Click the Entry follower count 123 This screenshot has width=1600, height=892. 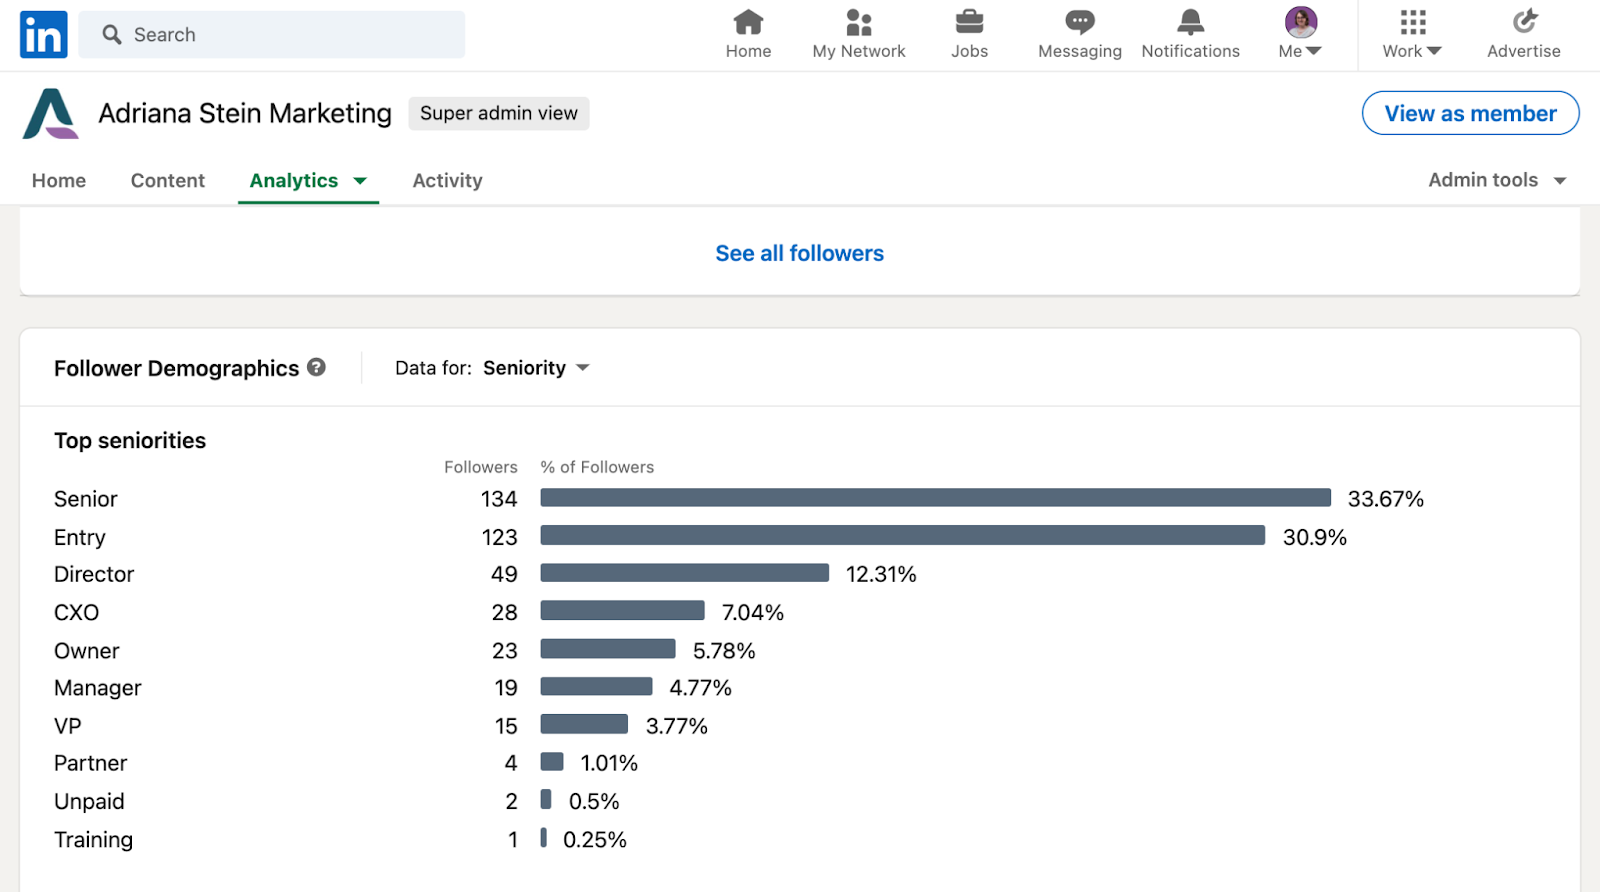(500, 537)
